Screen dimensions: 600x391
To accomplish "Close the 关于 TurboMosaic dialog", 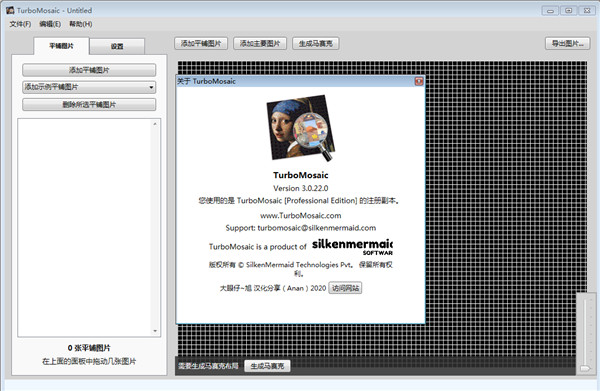I will pyautogui.click(x=419, y=81).
